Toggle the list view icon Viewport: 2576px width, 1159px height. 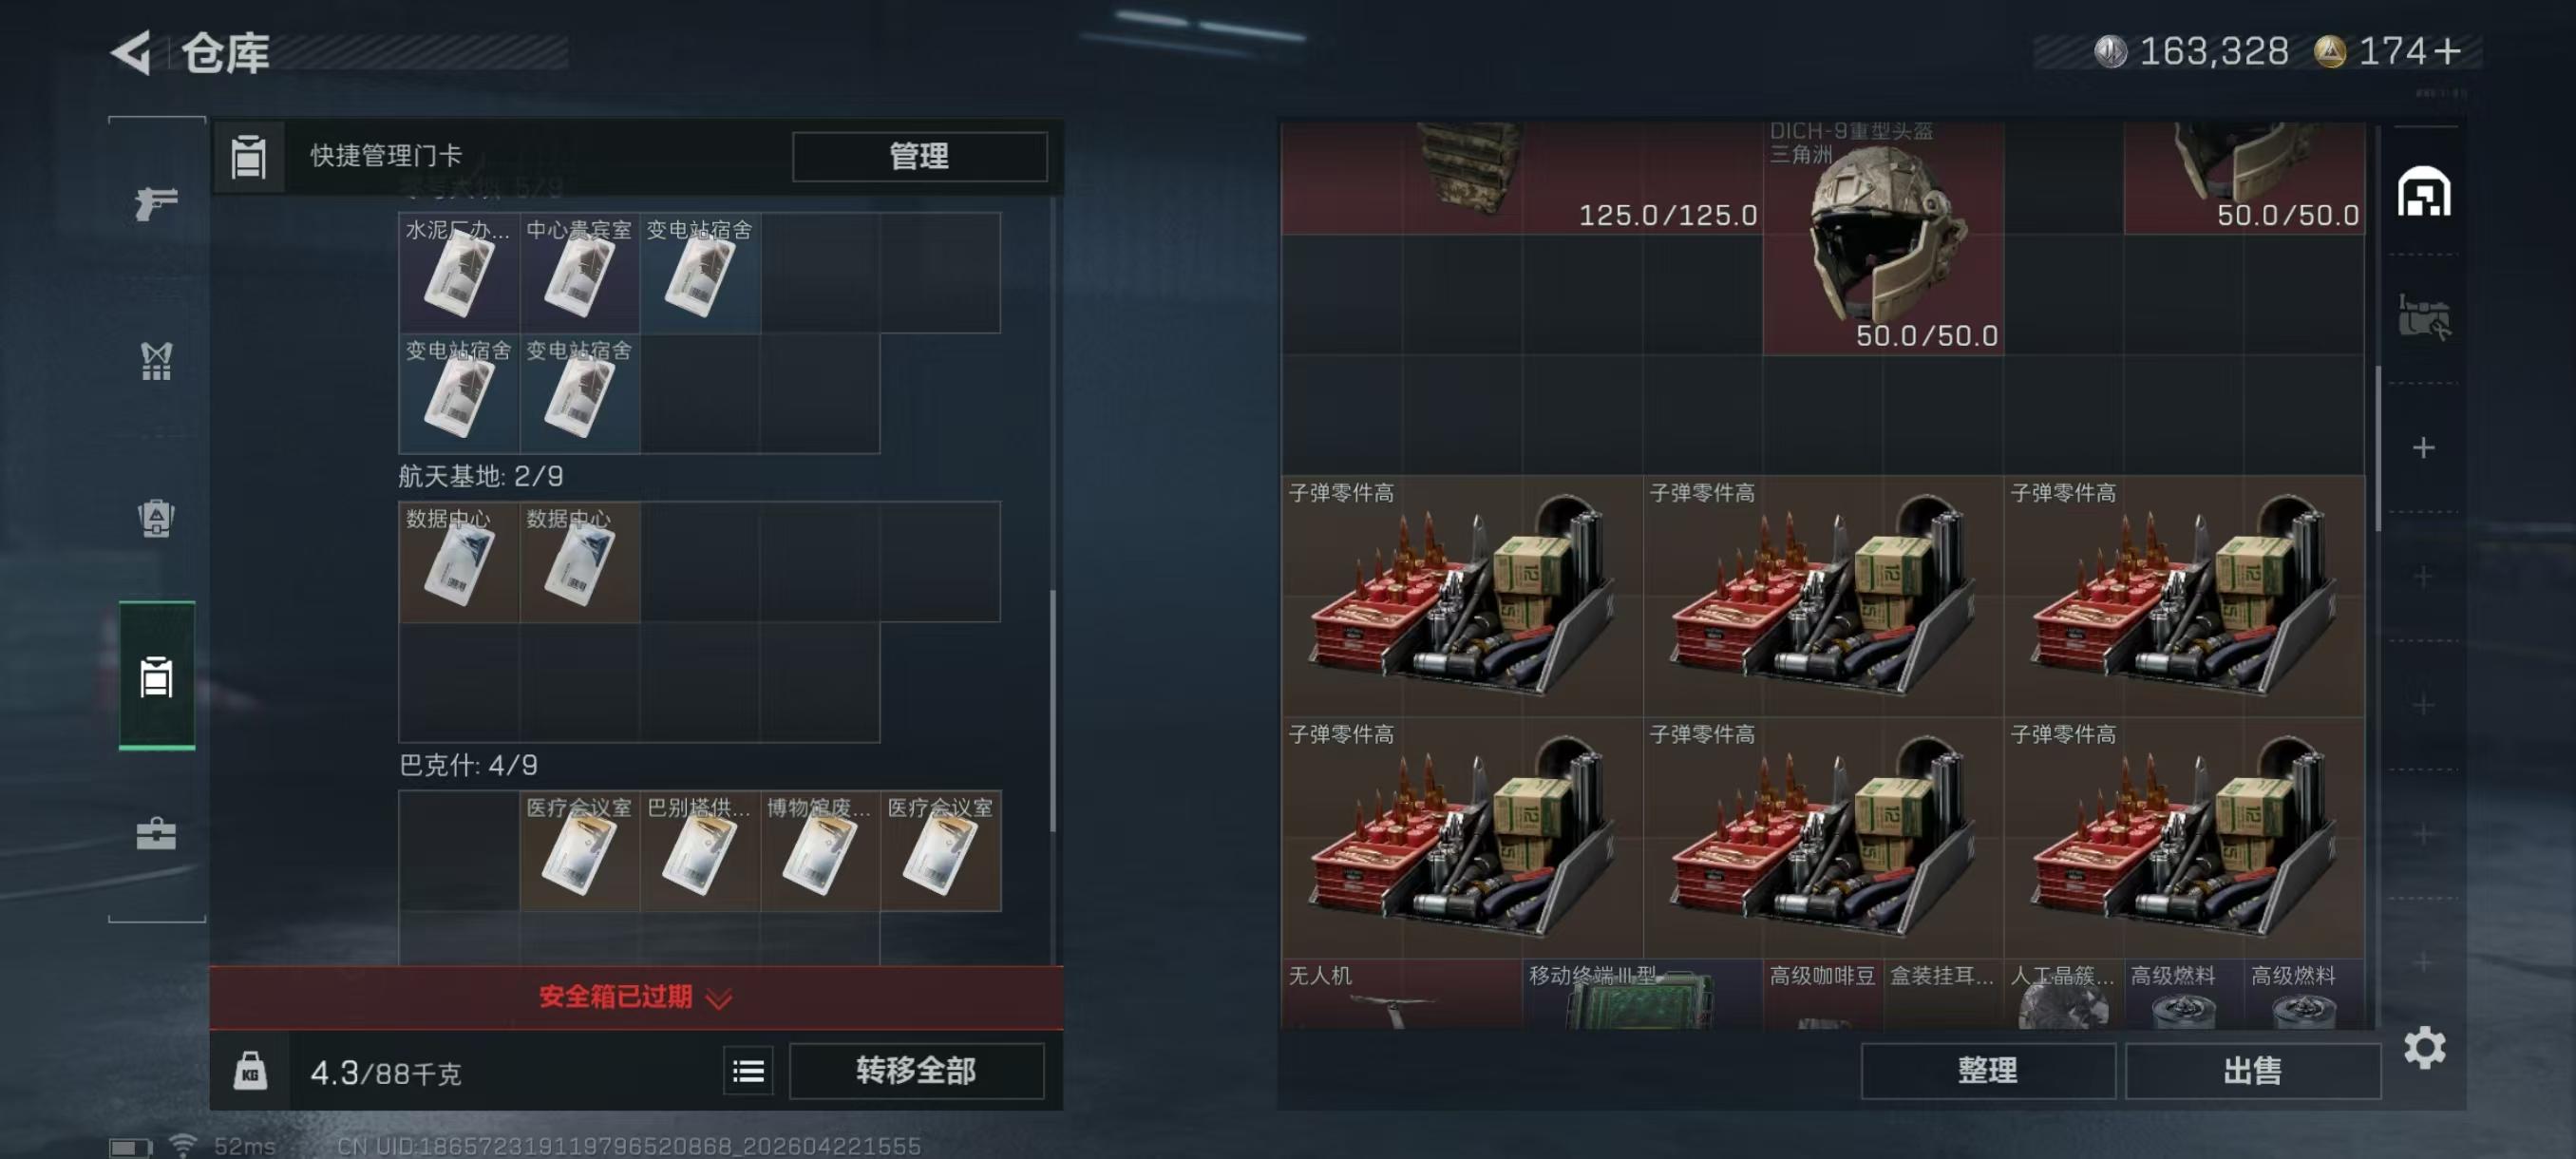(748, 1072)
